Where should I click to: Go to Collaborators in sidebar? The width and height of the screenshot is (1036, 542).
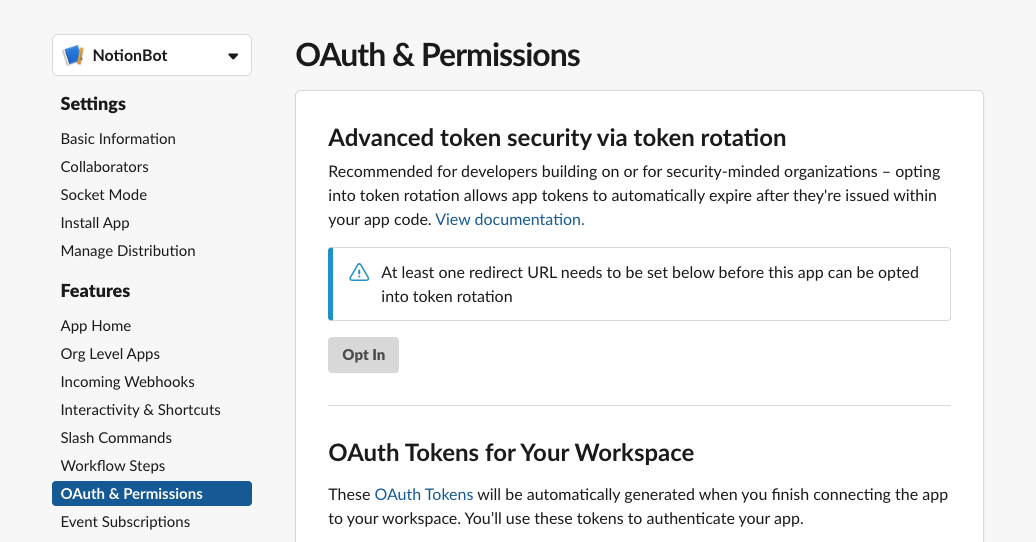coord(104,167)
